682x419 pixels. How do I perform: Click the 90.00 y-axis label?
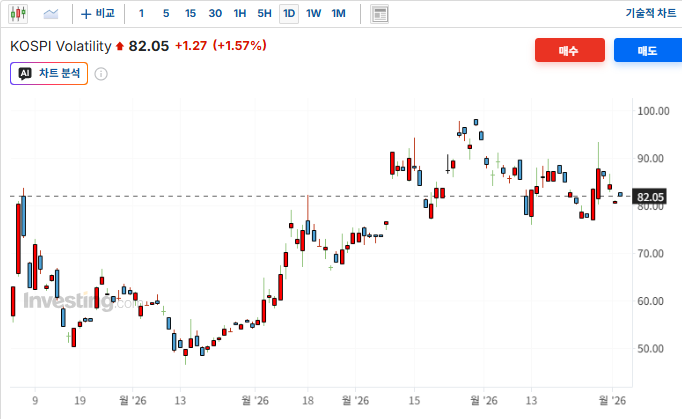pyautogui.click(x=651, y=158)
